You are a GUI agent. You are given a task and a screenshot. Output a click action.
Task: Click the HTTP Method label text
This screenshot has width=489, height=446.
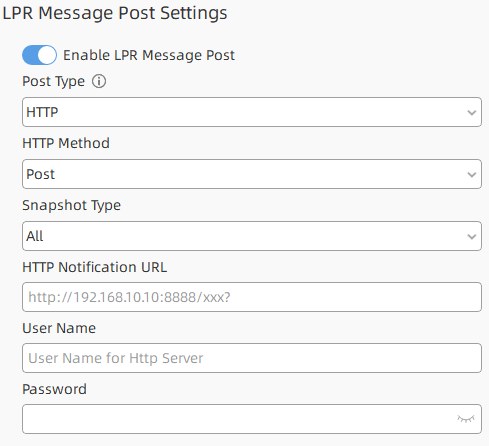tap(66, 143)
